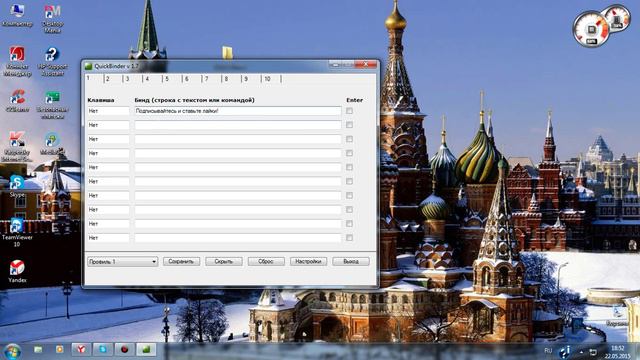
Task: Open the TeamViewer 10 desktop shortcut
Action: [17, 232]
